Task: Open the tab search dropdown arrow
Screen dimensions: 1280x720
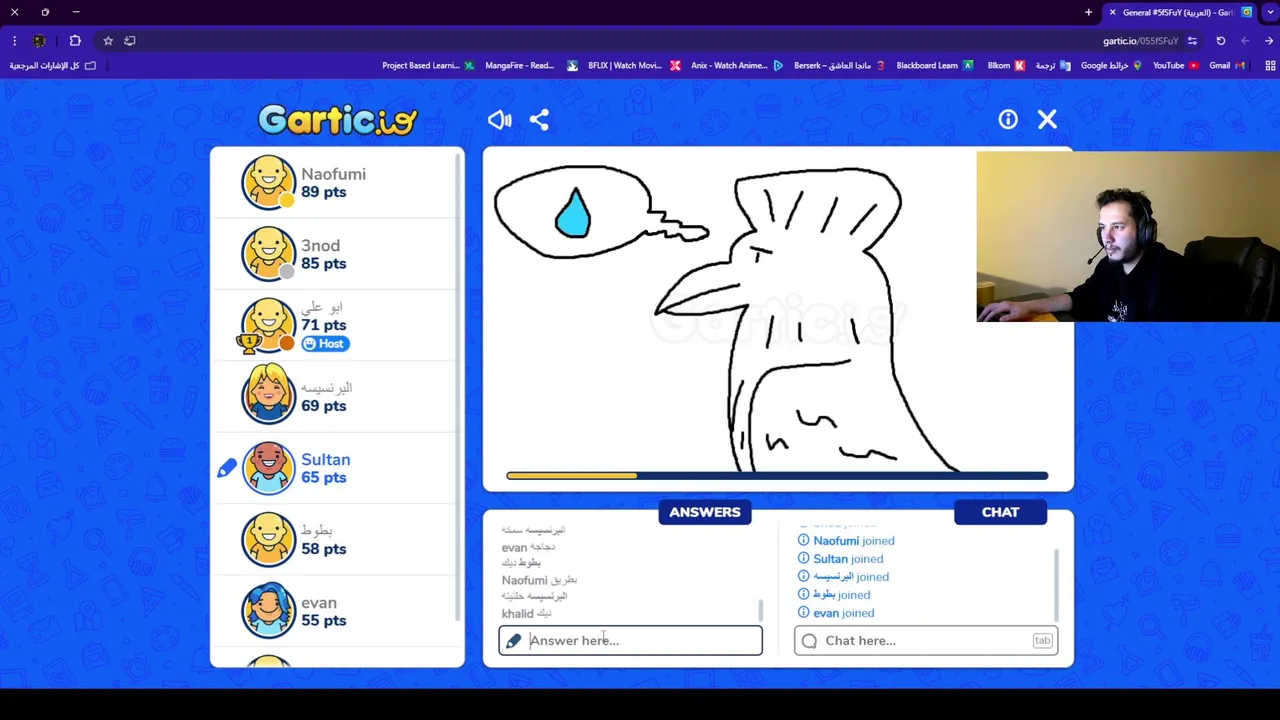Action: tap(1270, 12)
